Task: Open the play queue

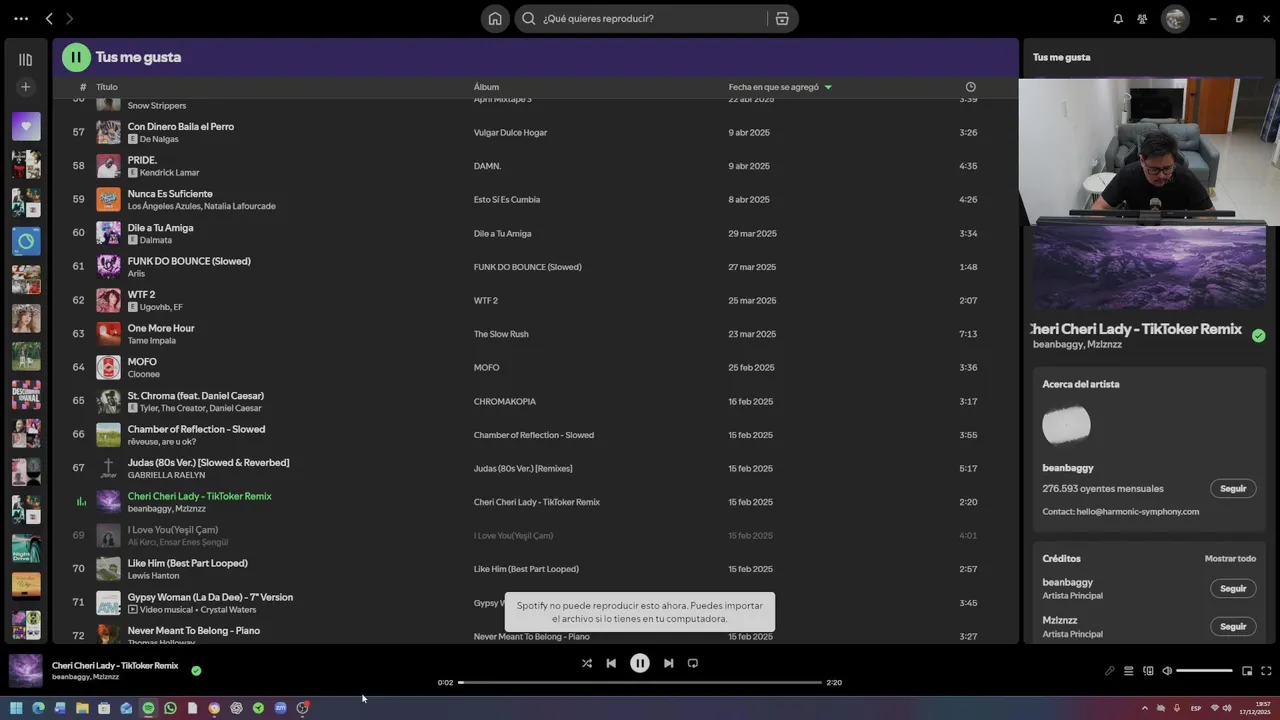Action: [x=1128, y=671]
